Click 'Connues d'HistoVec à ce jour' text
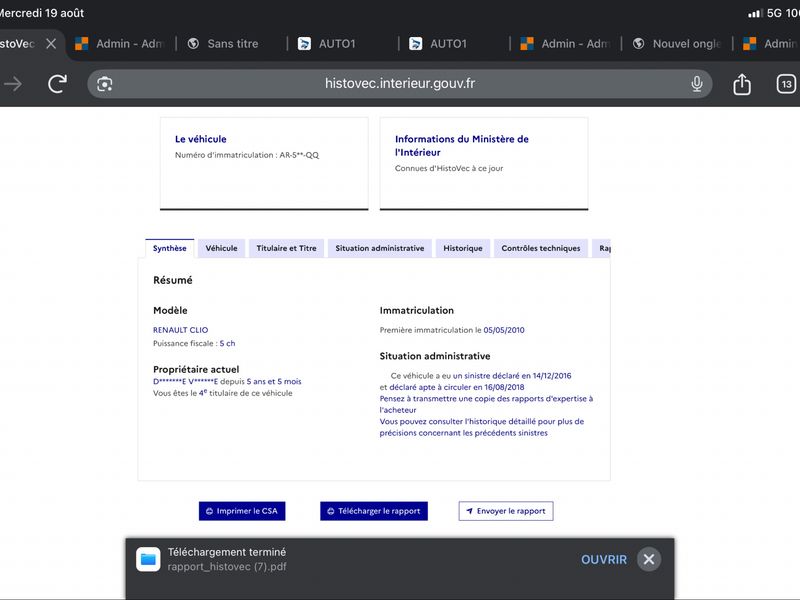800x600 pixels. [449, 168]
